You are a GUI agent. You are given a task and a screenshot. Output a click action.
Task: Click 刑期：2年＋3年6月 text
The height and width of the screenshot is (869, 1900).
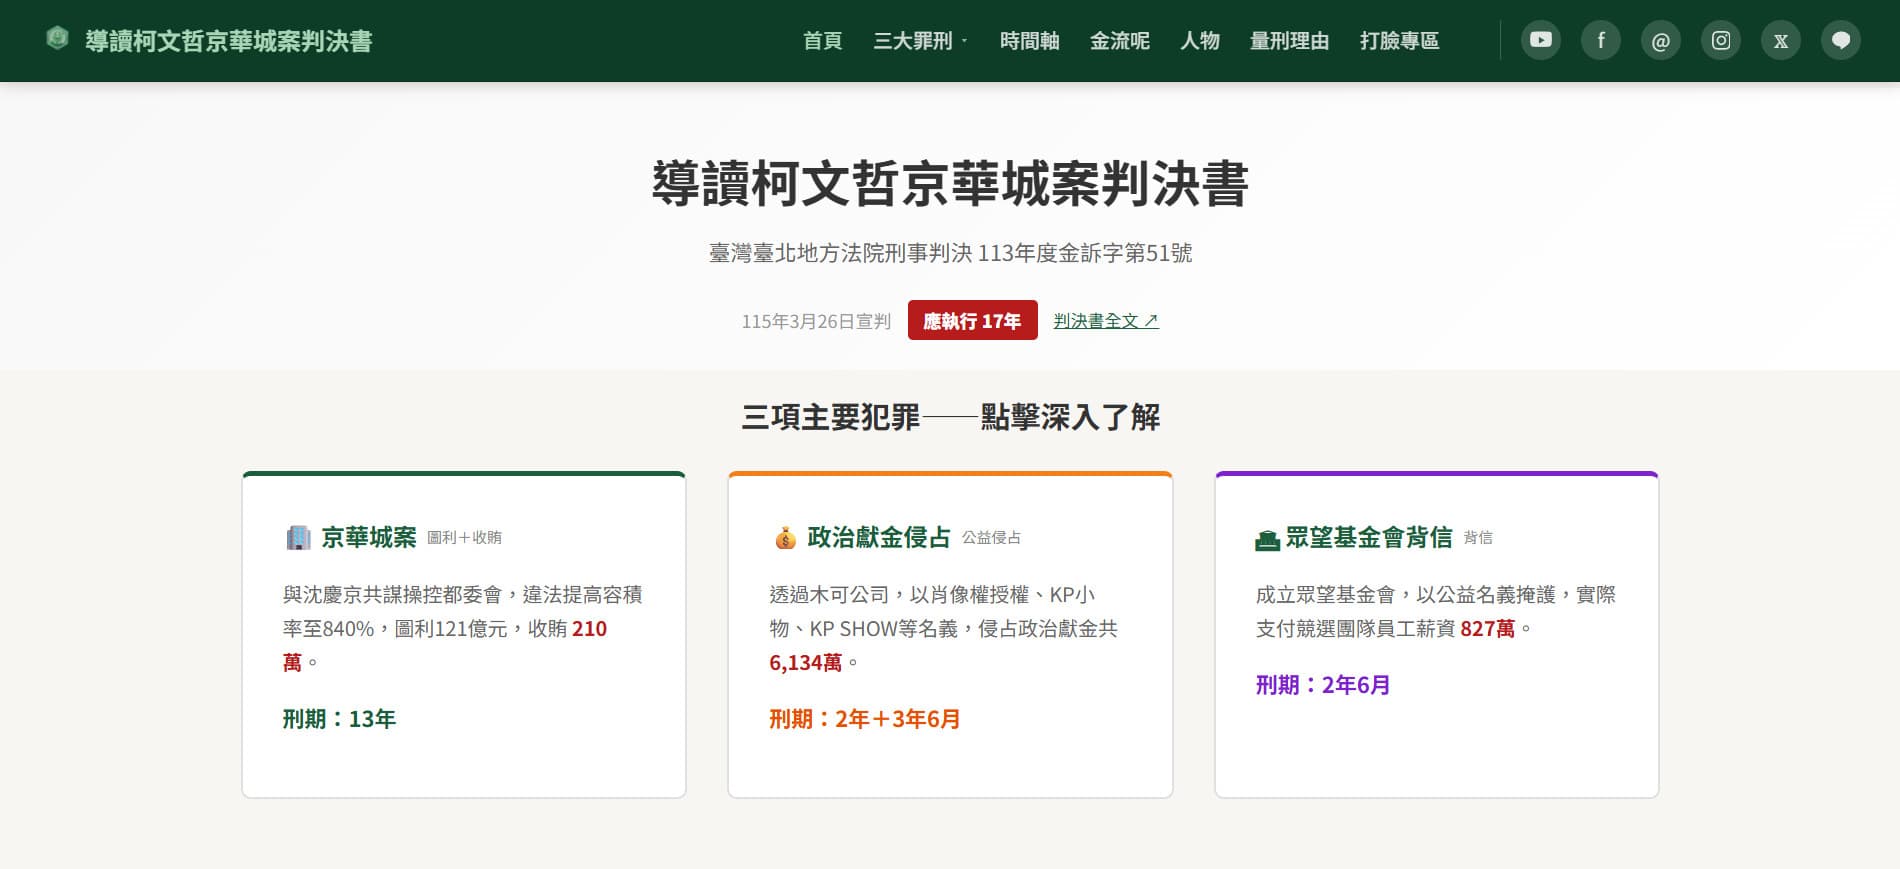864,719
